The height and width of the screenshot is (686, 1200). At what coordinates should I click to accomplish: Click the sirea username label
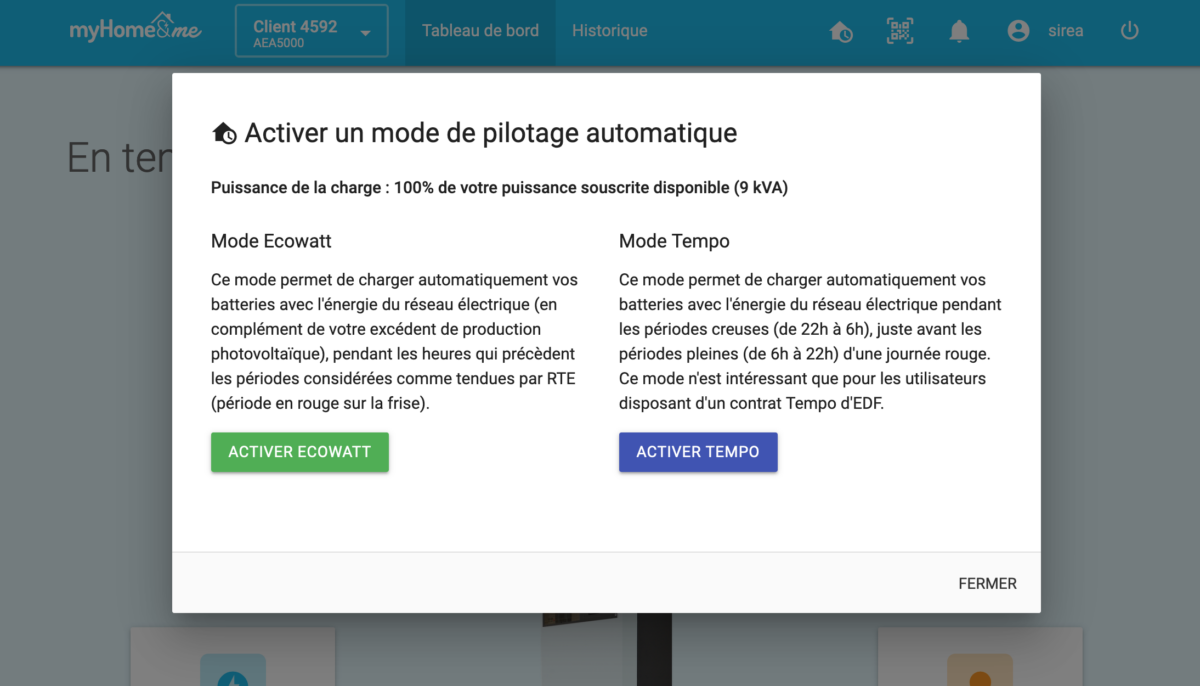click(1066, 31)
